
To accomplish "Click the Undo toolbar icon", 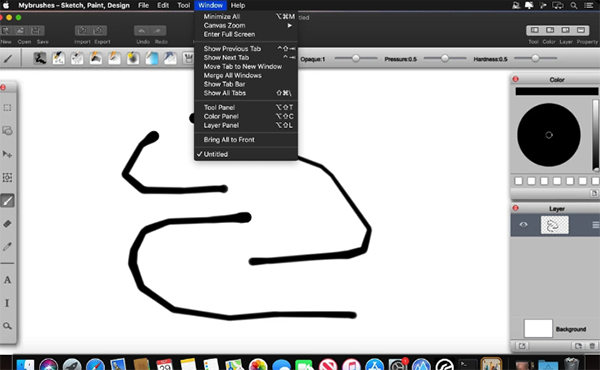I will coord(142,31).
